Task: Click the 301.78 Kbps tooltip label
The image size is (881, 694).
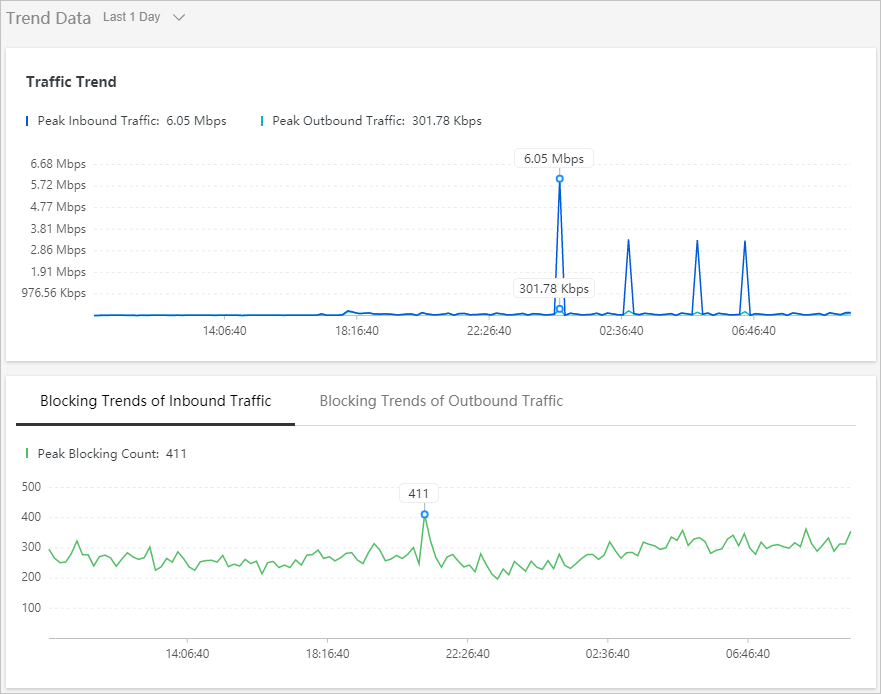Action: point(554,288)
